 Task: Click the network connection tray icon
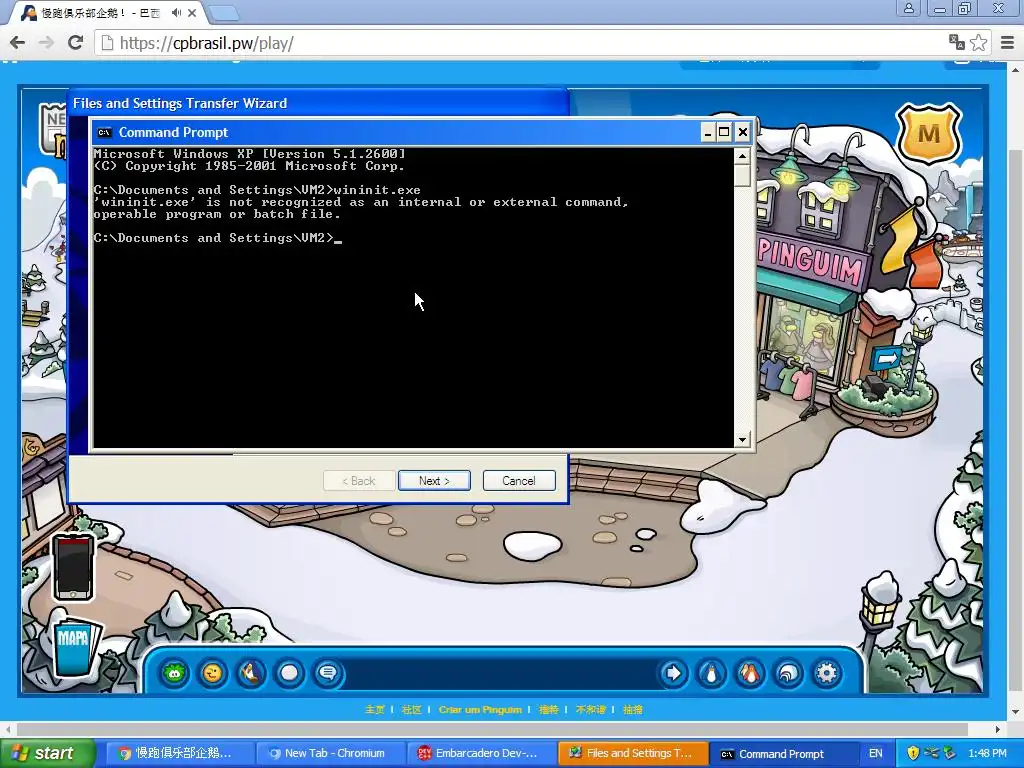coord(931,754)
